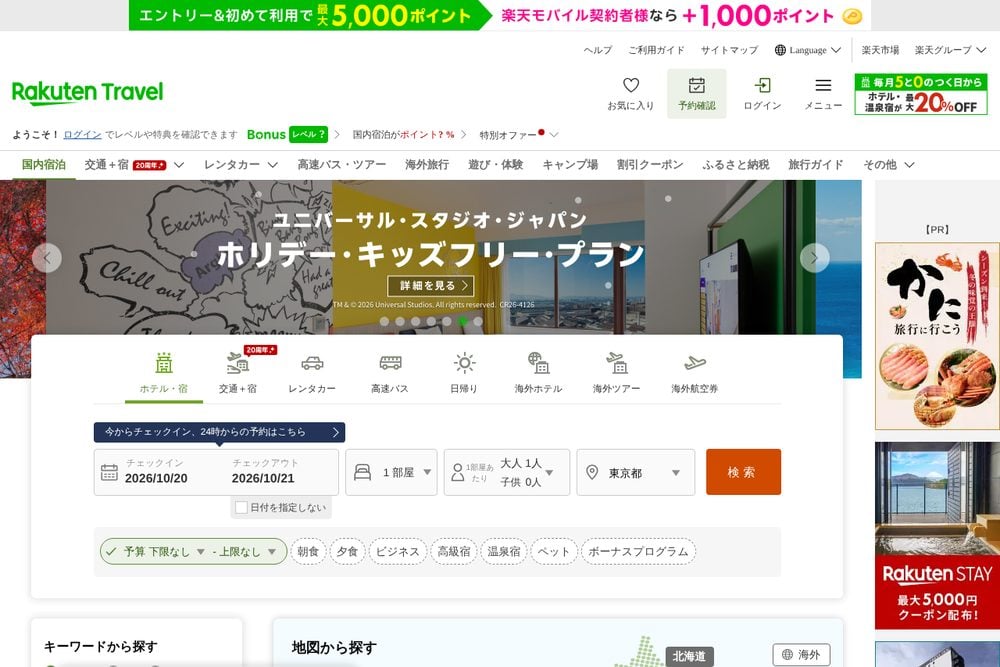Open the 予算 下限なし minimum budget dropdown
The width and height of the screenshot is (1000, 667).
[x=164, y=552]
